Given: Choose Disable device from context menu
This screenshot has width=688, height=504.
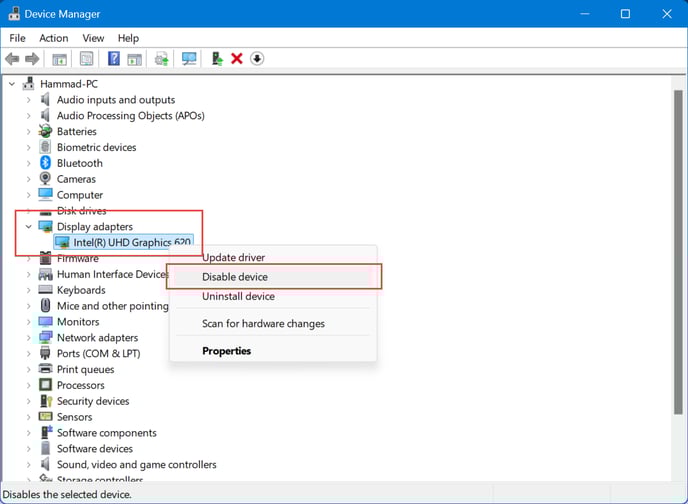Looking at the screenshot, I should 235,277.
